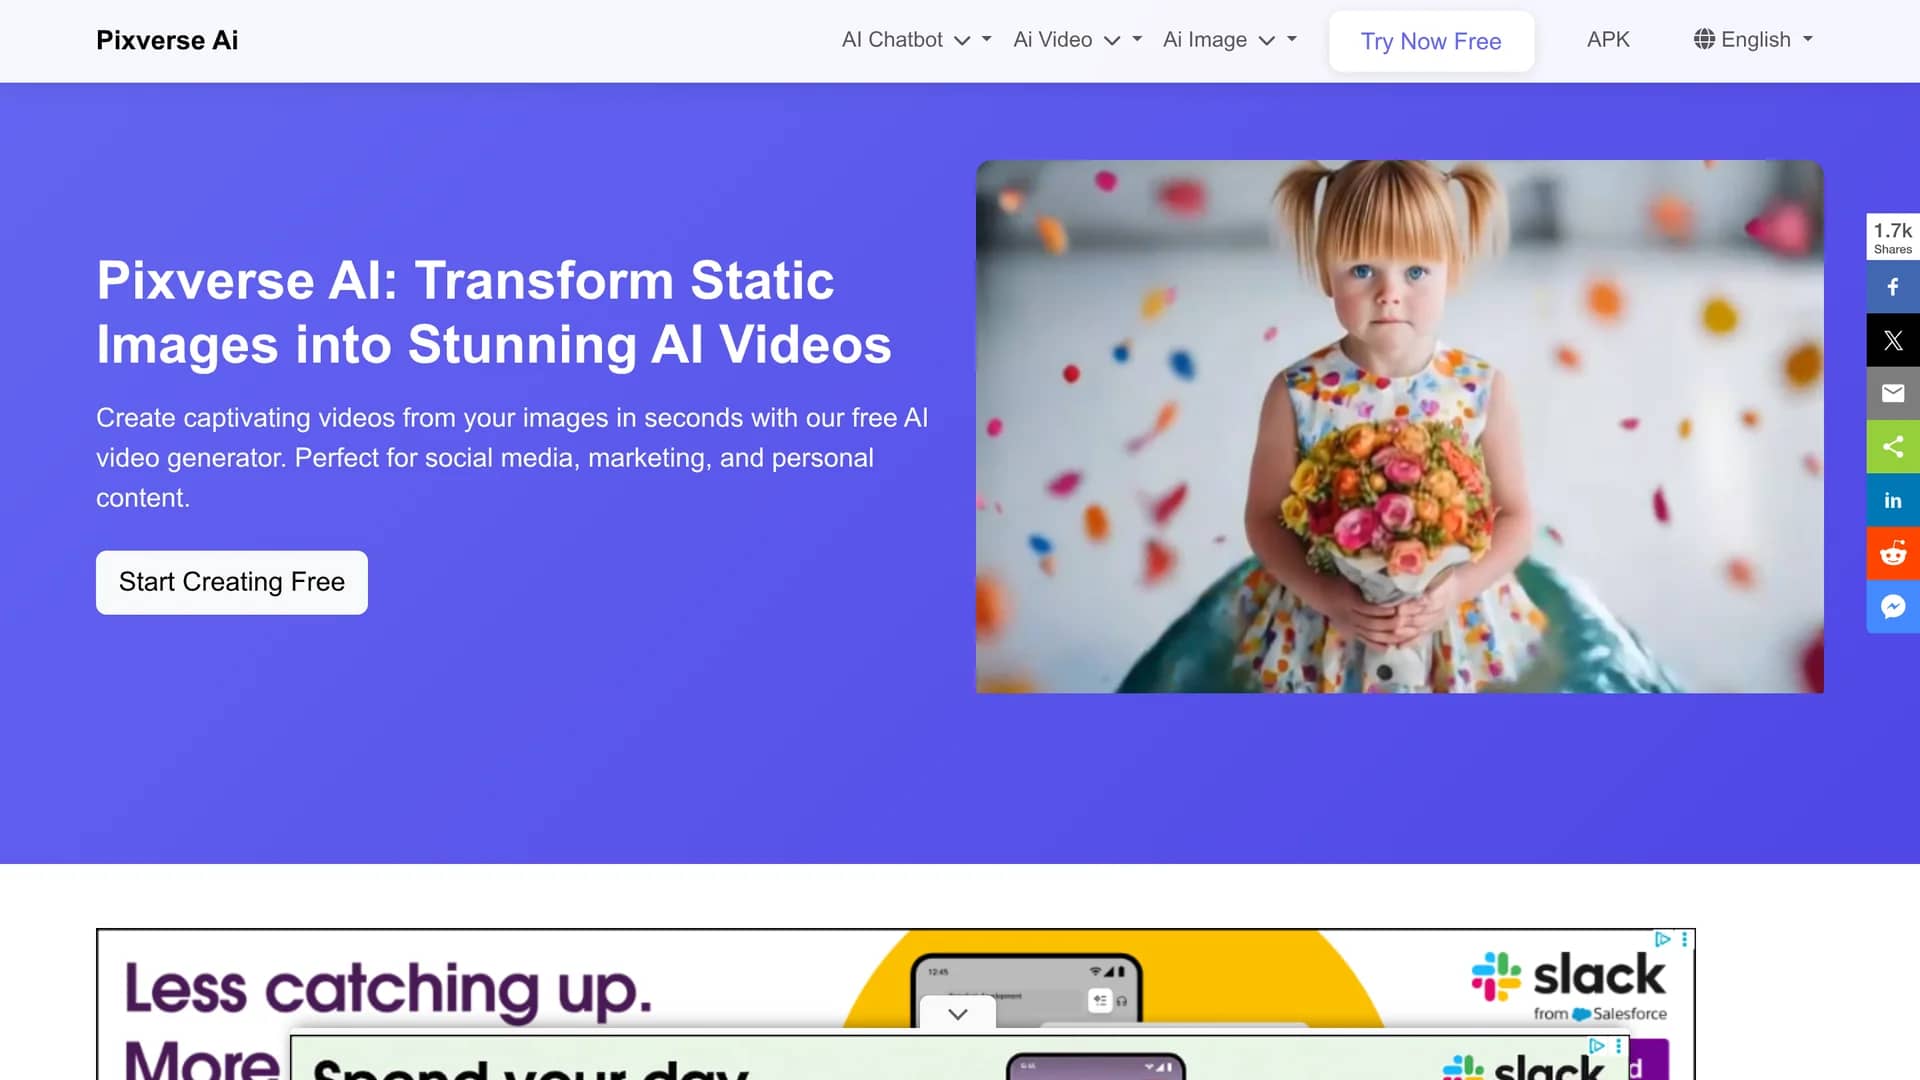Share through Messenger sidebar icon

pos(1893,607)
